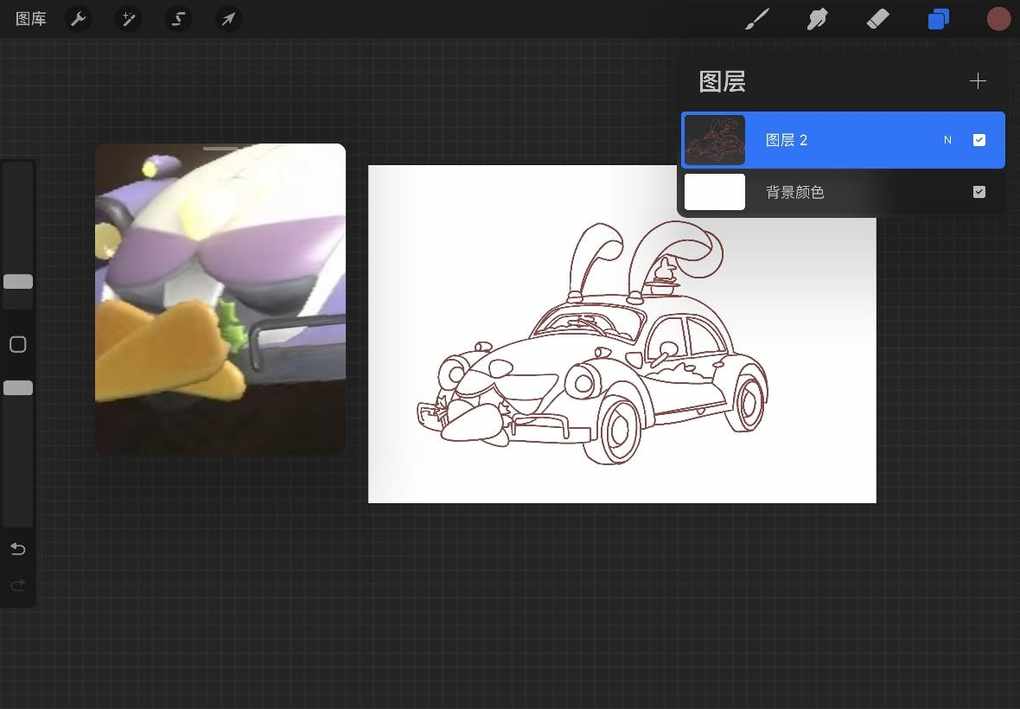Tap the reference image window
Image resolution: width=1020 pixels, height=709 pixels.
coord(221,299)
